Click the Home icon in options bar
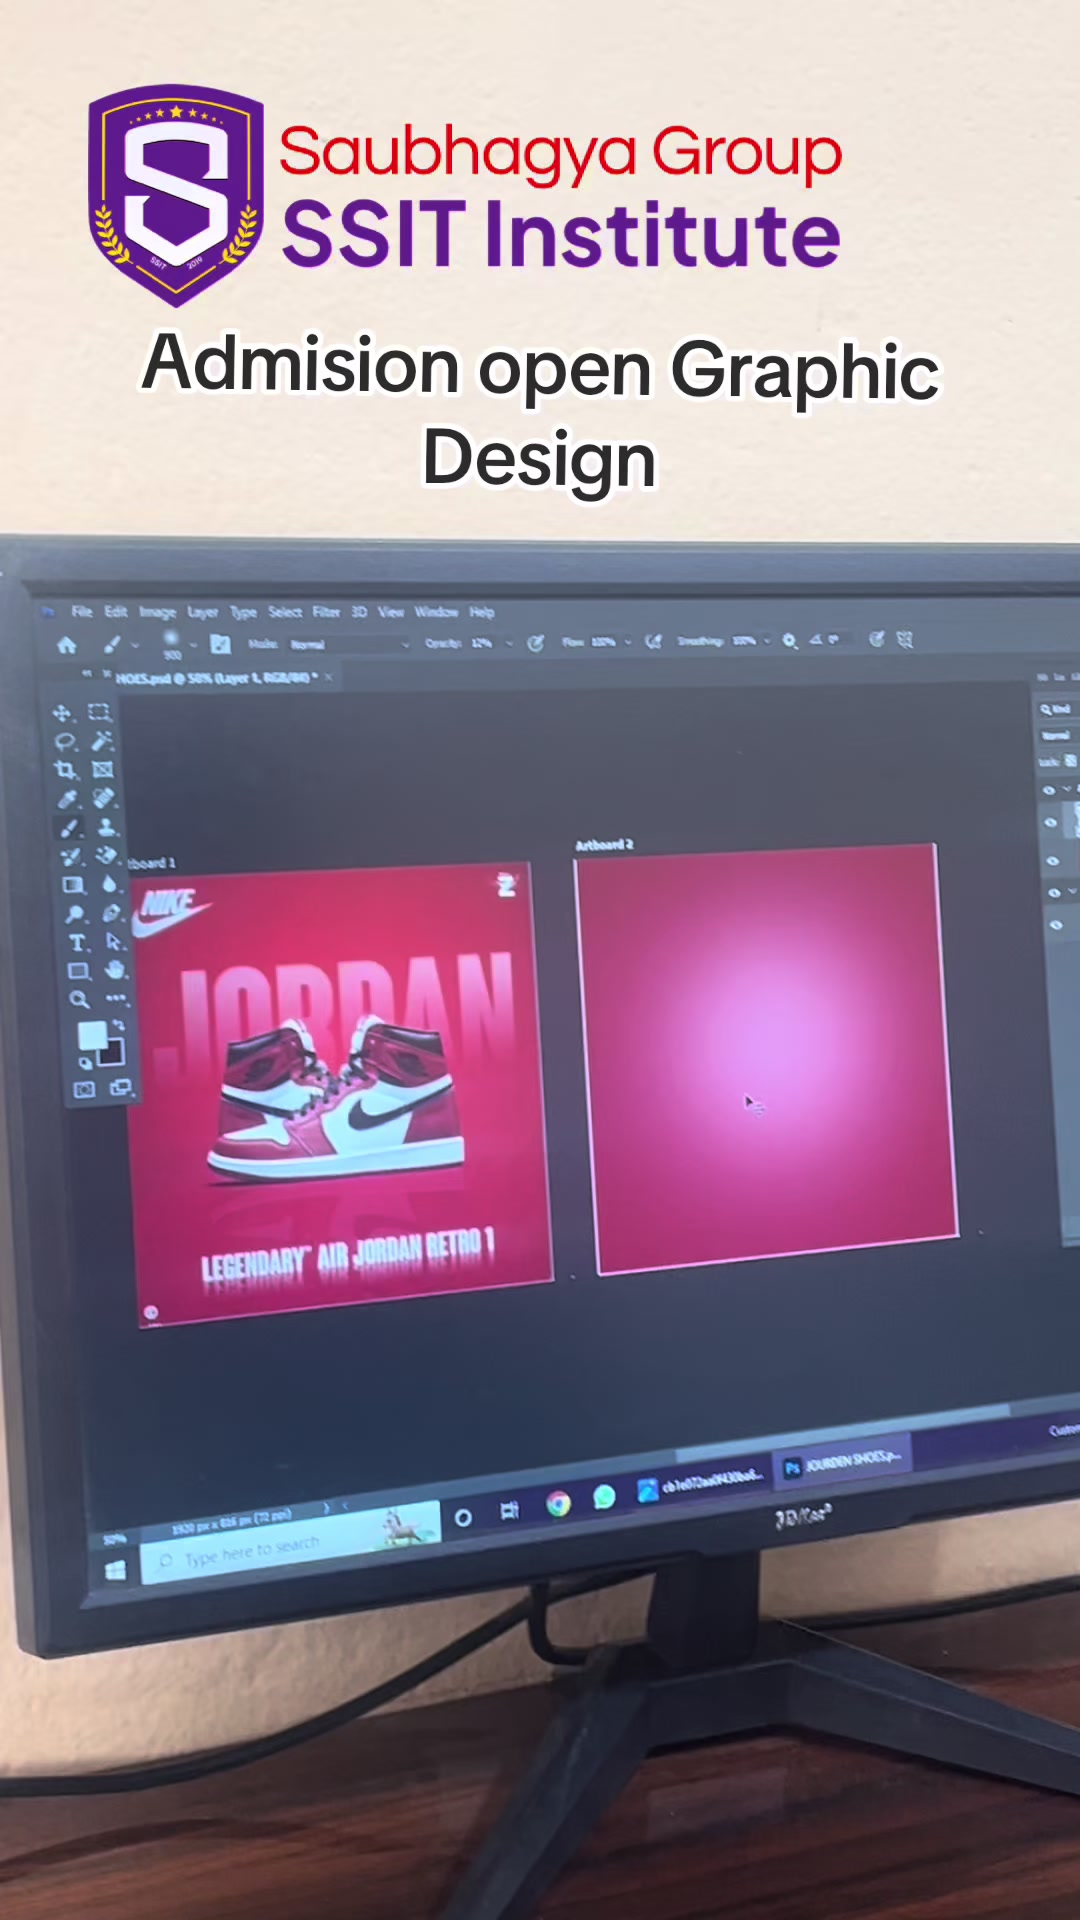This screenshot has width=1080, height=1920. 67,645
